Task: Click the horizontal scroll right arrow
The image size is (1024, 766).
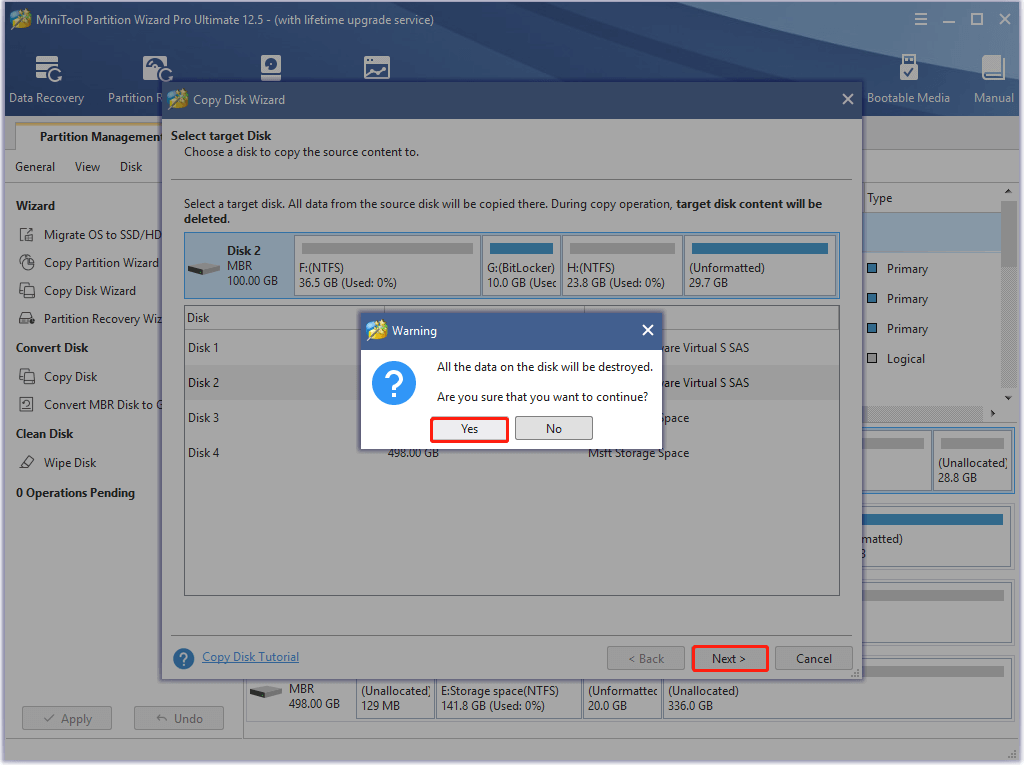Action: 993,413
